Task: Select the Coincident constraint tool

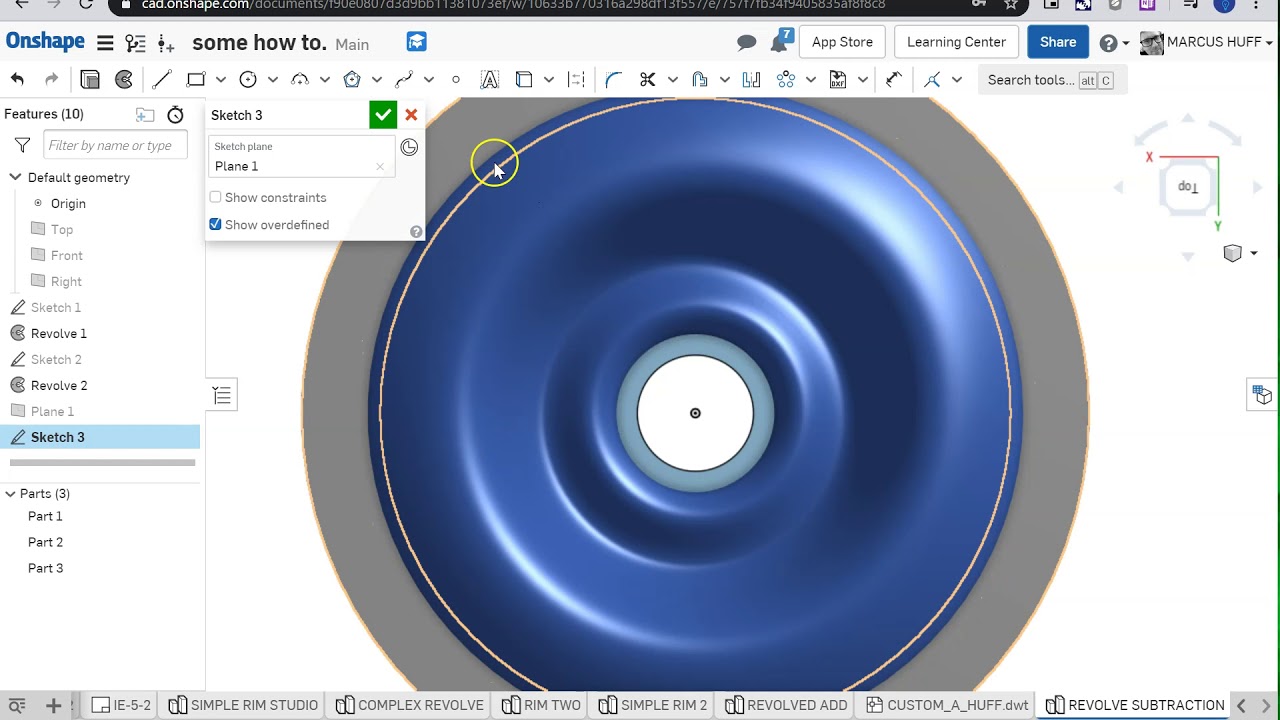Action: click(x=932, y=80)
